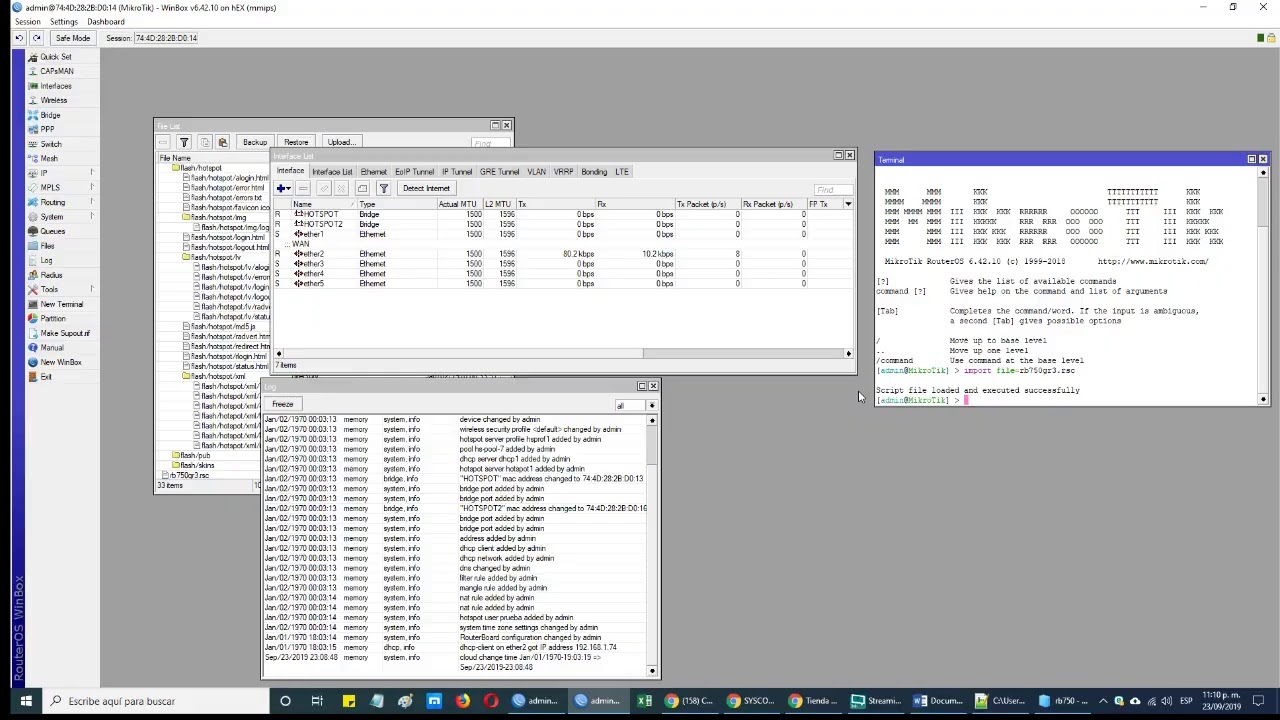Open Log in sidebar
1280x720 pixels.
(x=46, y=260)
